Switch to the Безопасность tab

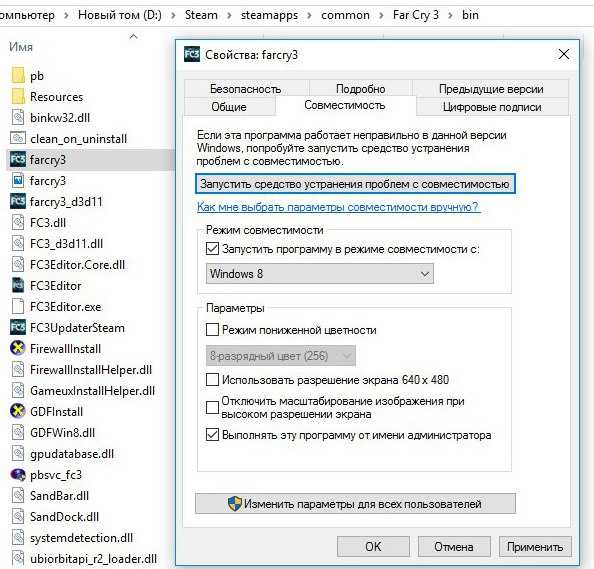tap(246, 89)
